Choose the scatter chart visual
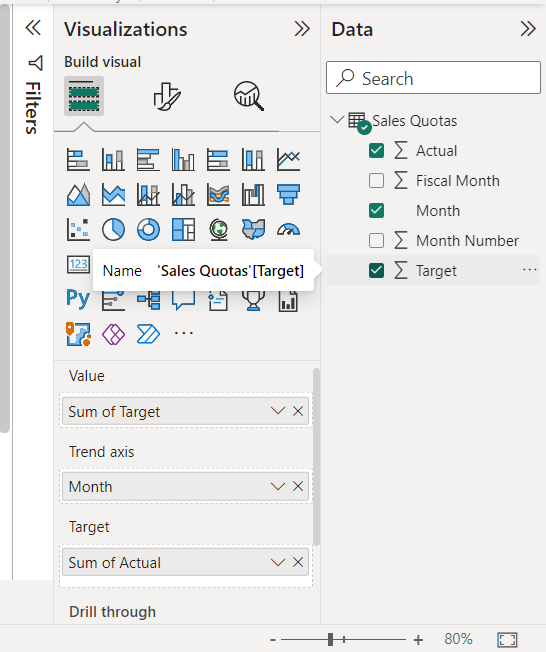 click(78, 229)
